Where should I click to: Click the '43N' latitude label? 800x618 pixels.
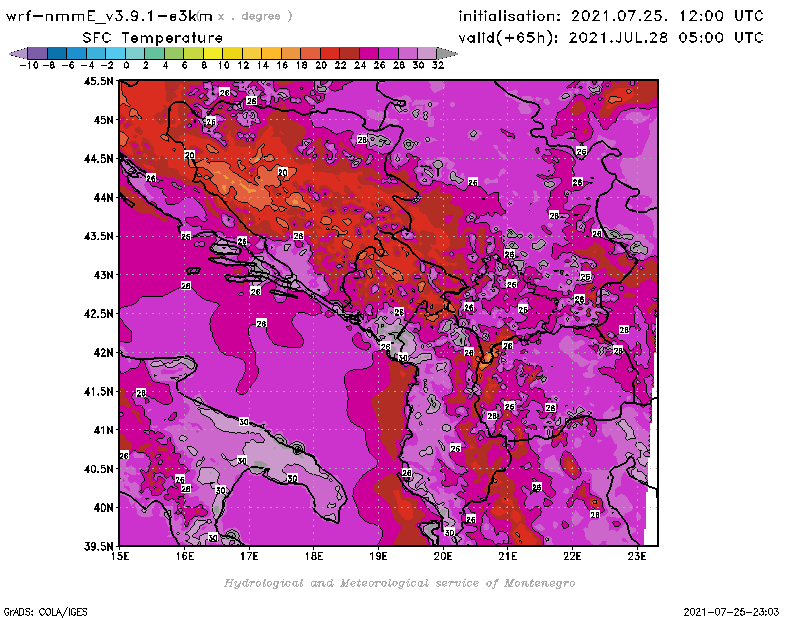point(104,275)
